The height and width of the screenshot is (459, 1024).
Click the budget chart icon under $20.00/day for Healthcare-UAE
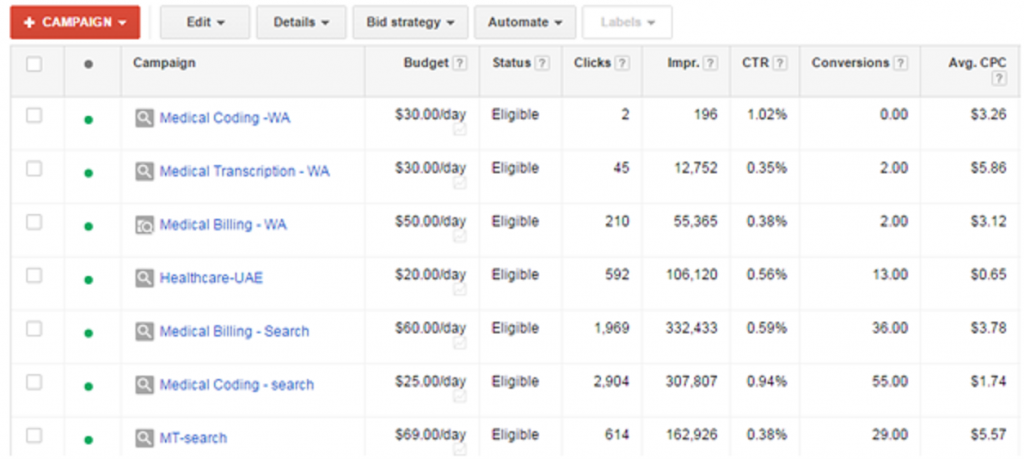click(460, 290)
